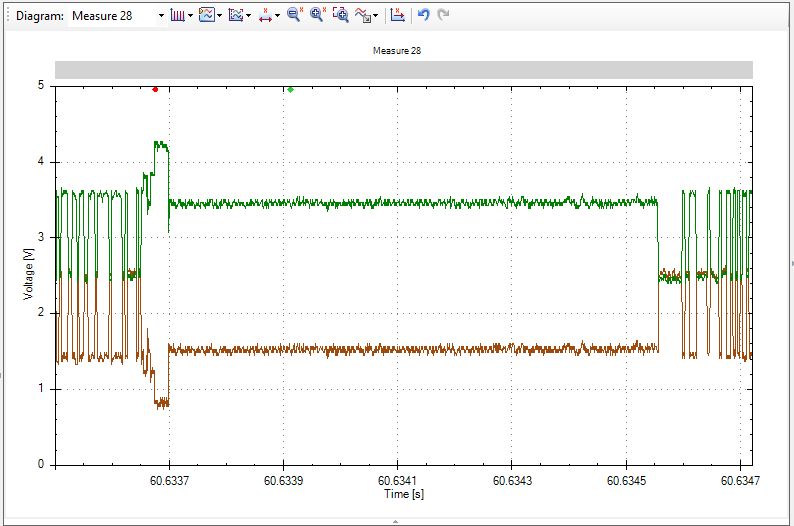
Task: Click the 60.6347 time axis tick label
Action: click(x=740, y=480)
